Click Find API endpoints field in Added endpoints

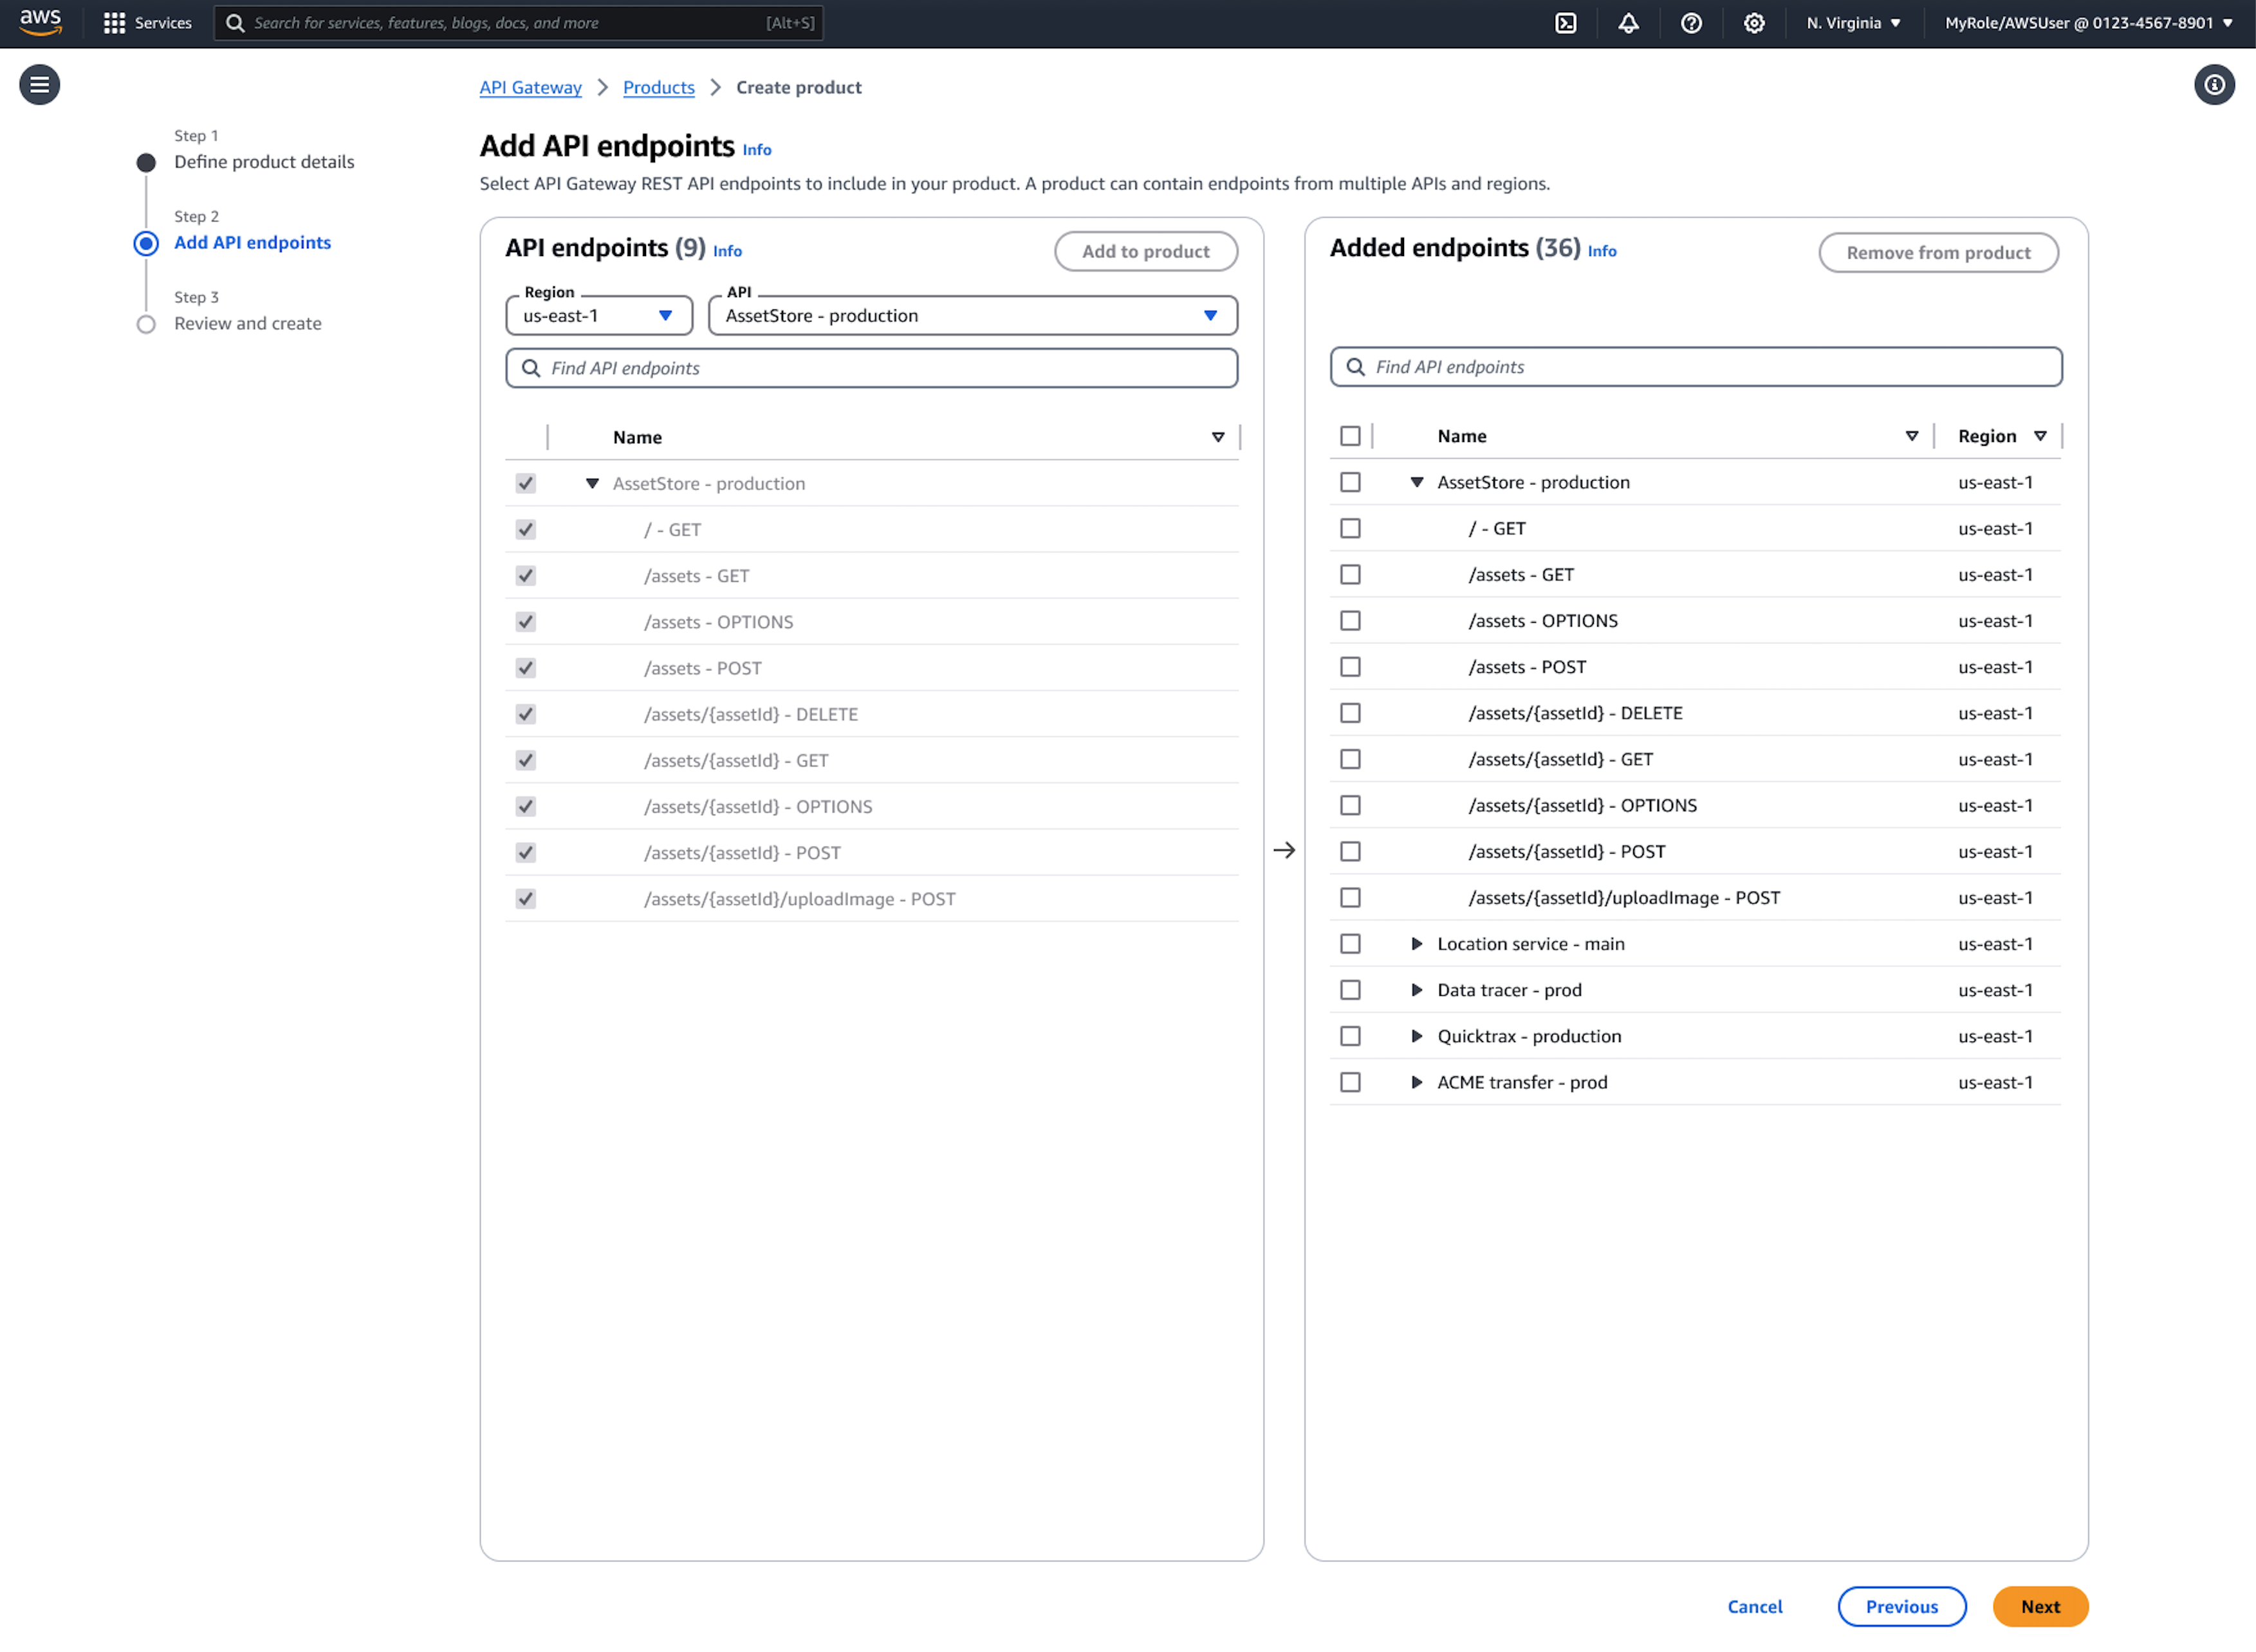tap(1696, 367)
